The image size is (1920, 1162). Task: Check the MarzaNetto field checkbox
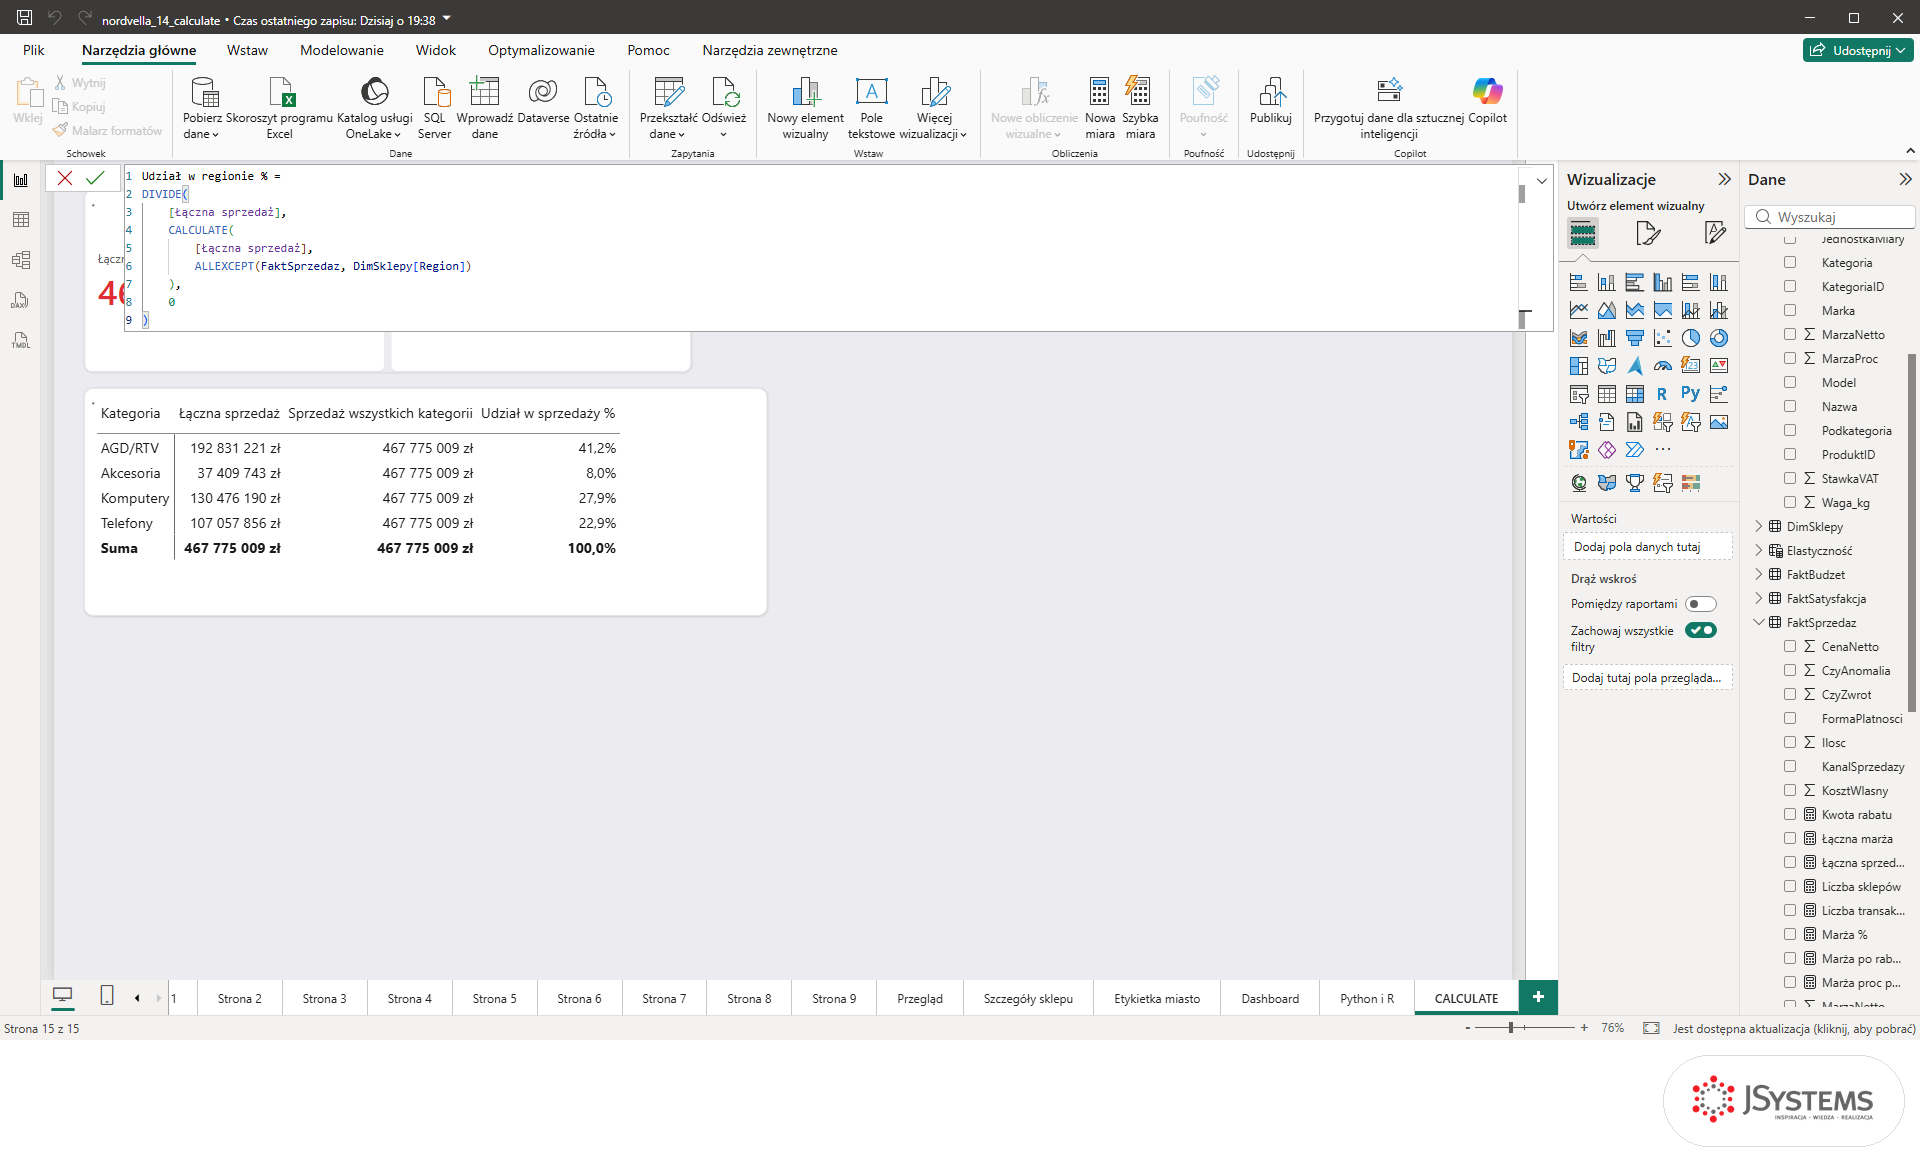[x=1790, y=334]
